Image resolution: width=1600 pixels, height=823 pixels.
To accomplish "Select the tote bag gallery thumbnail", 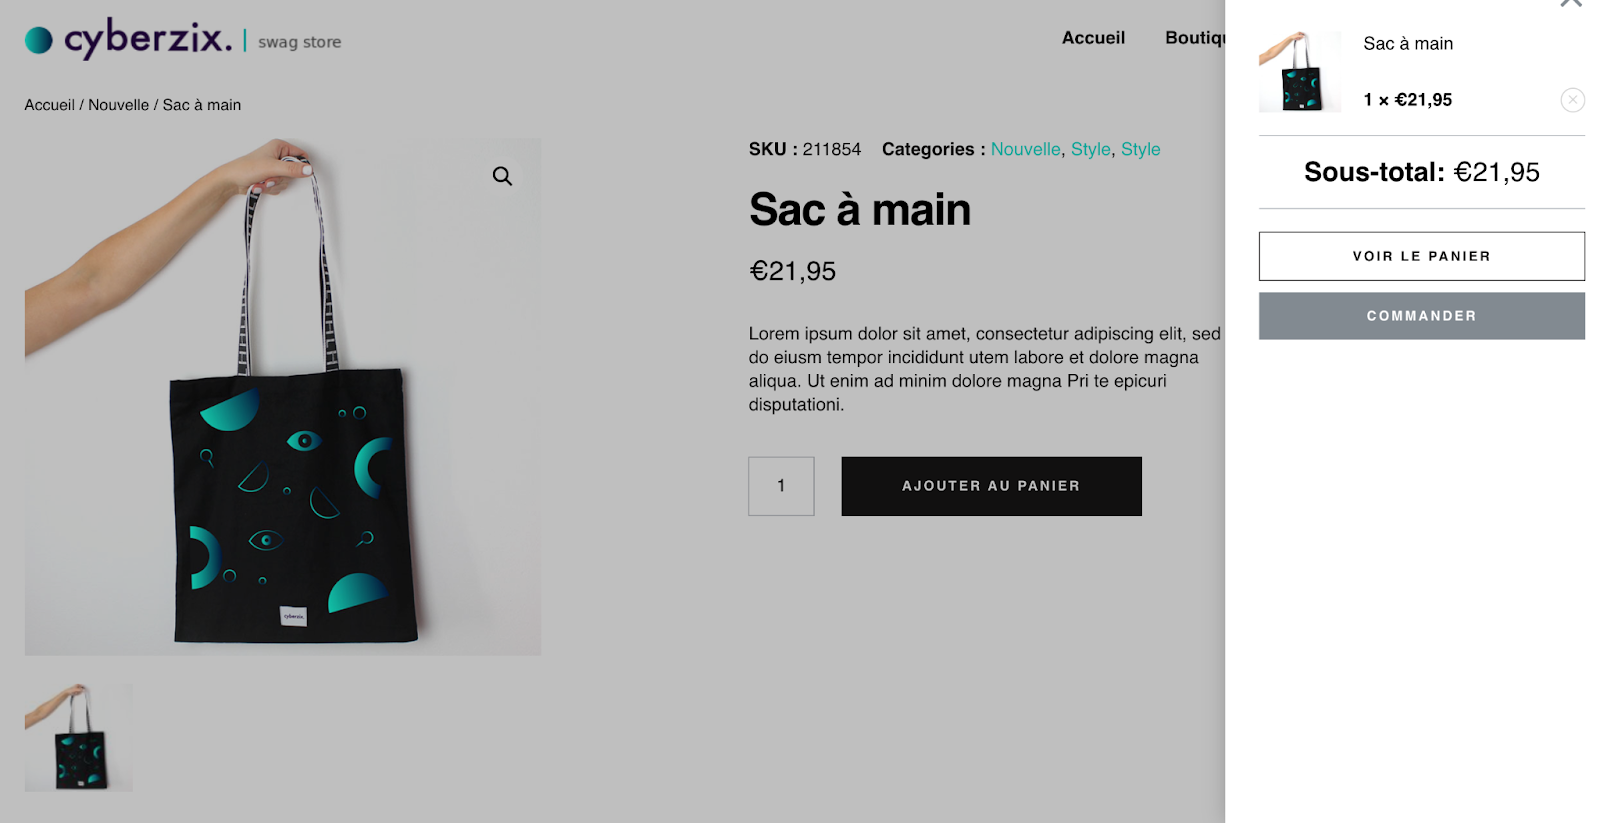I will [79, 738].
